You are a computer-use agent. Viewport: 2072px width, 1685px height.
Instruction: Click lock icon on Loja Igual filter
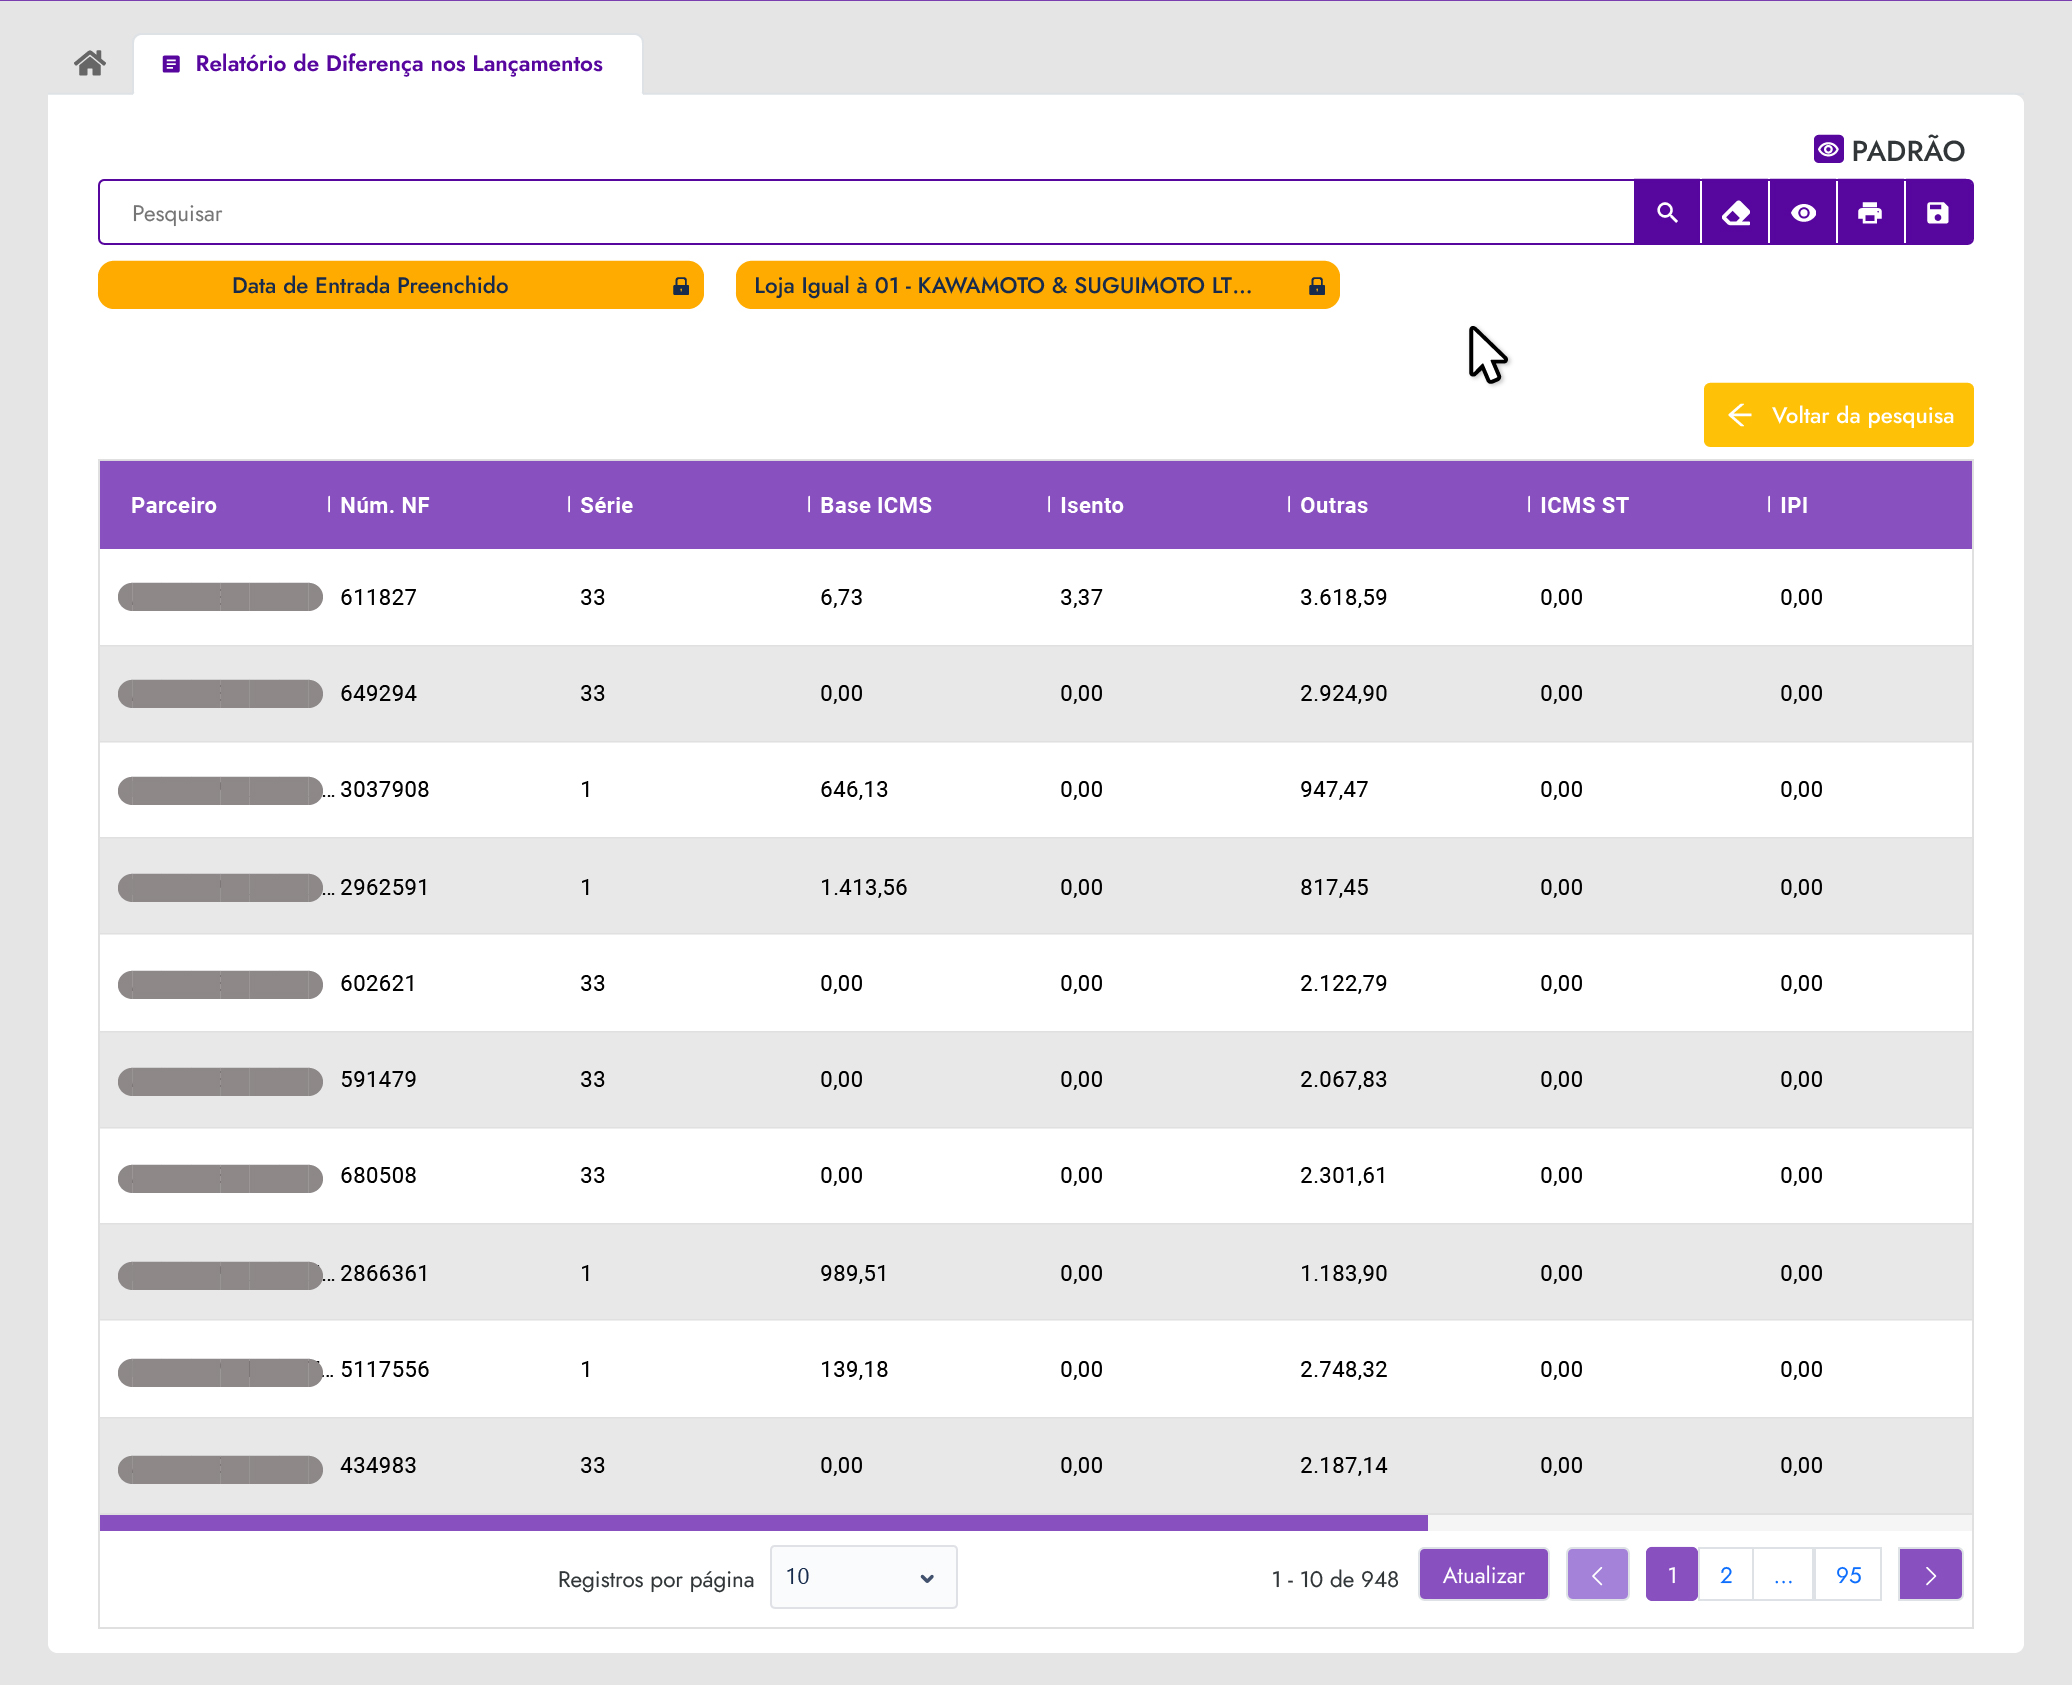[1317, 286]
